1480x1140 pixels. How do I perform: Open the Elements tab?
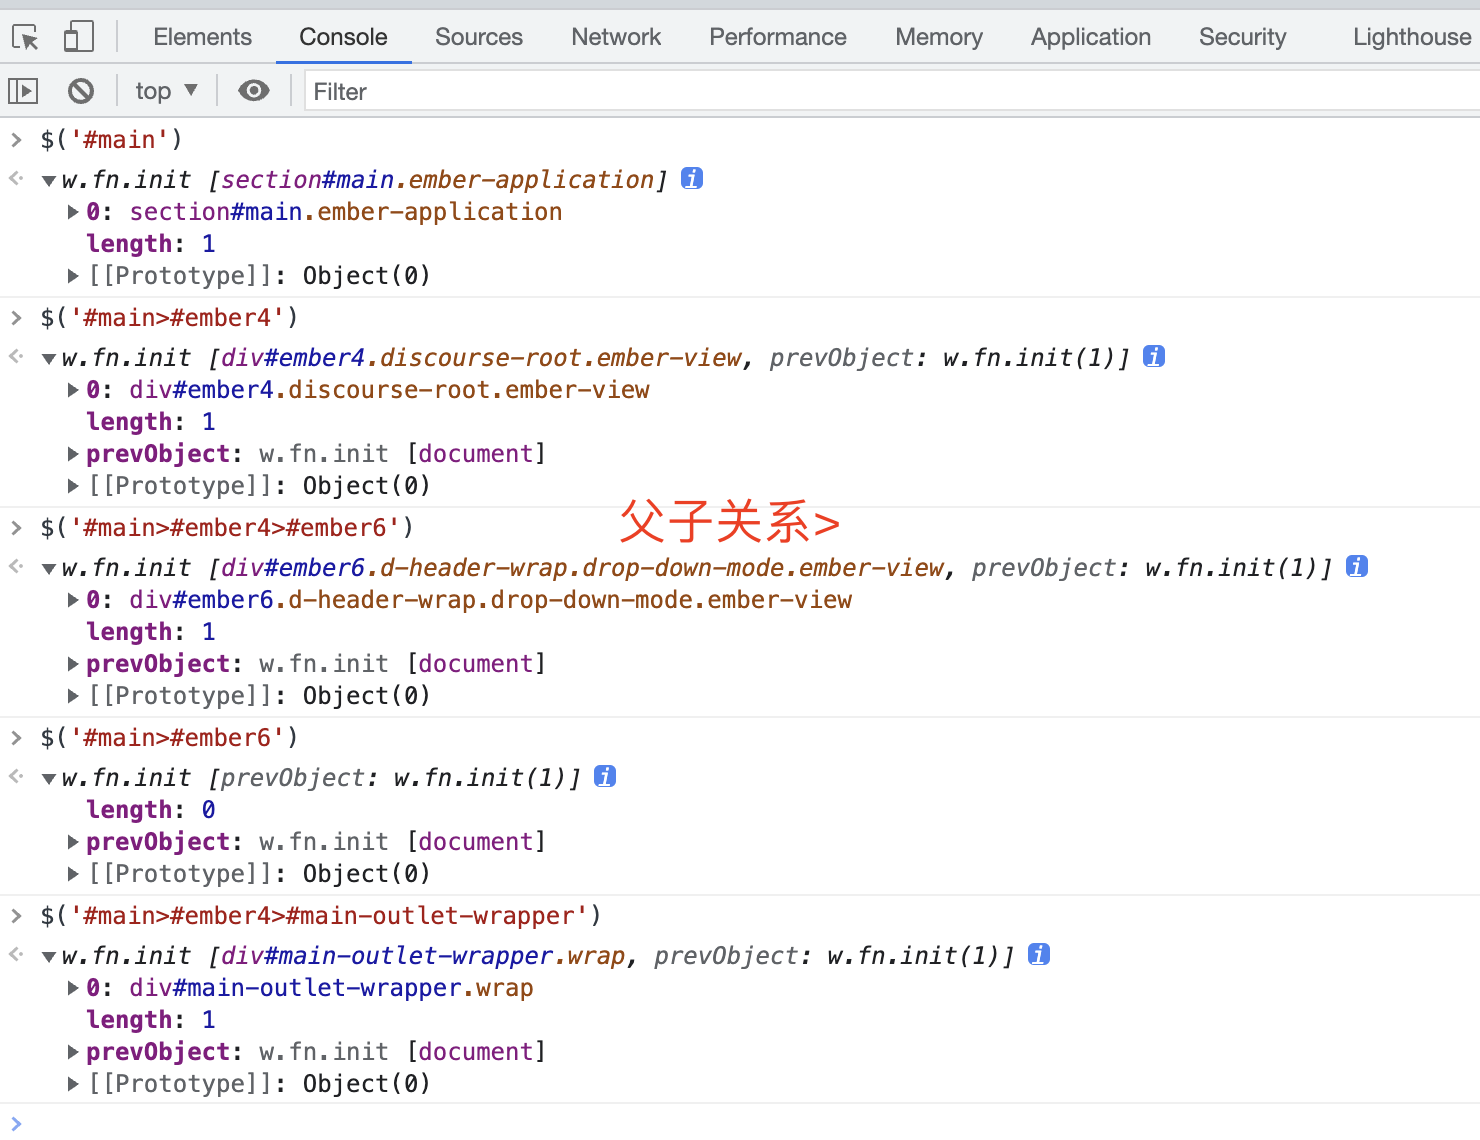click(202, 37)
